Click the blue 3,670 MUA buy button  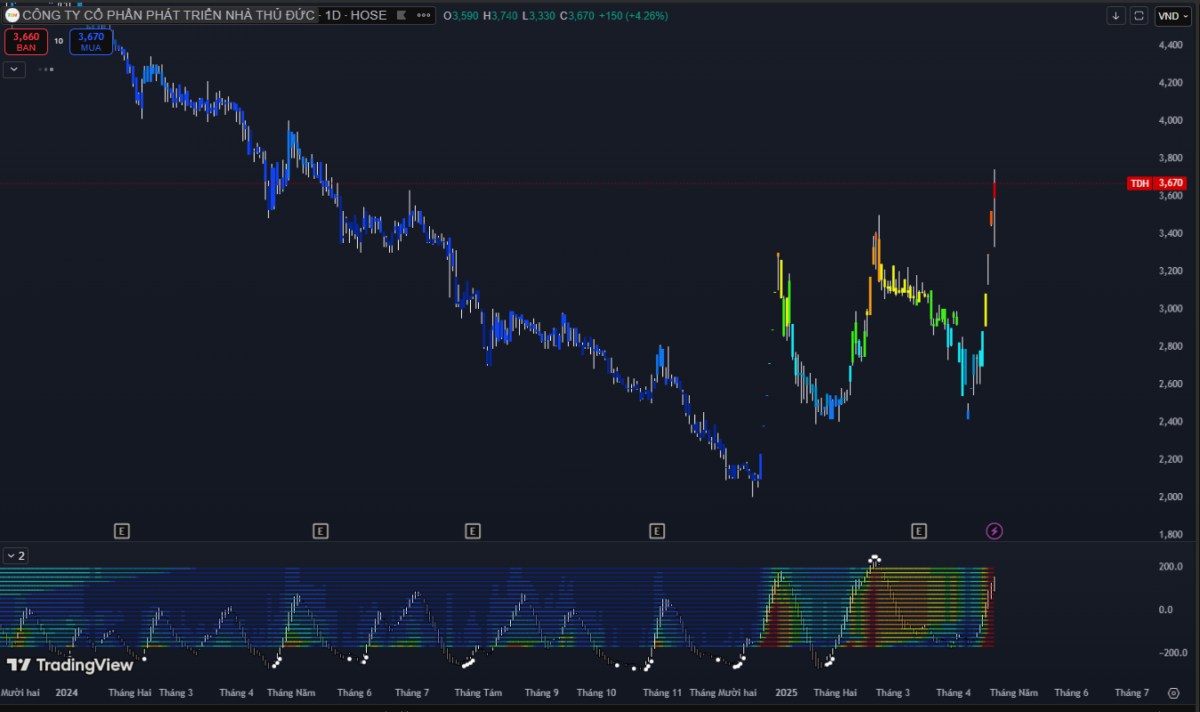(x=91, y=41)
